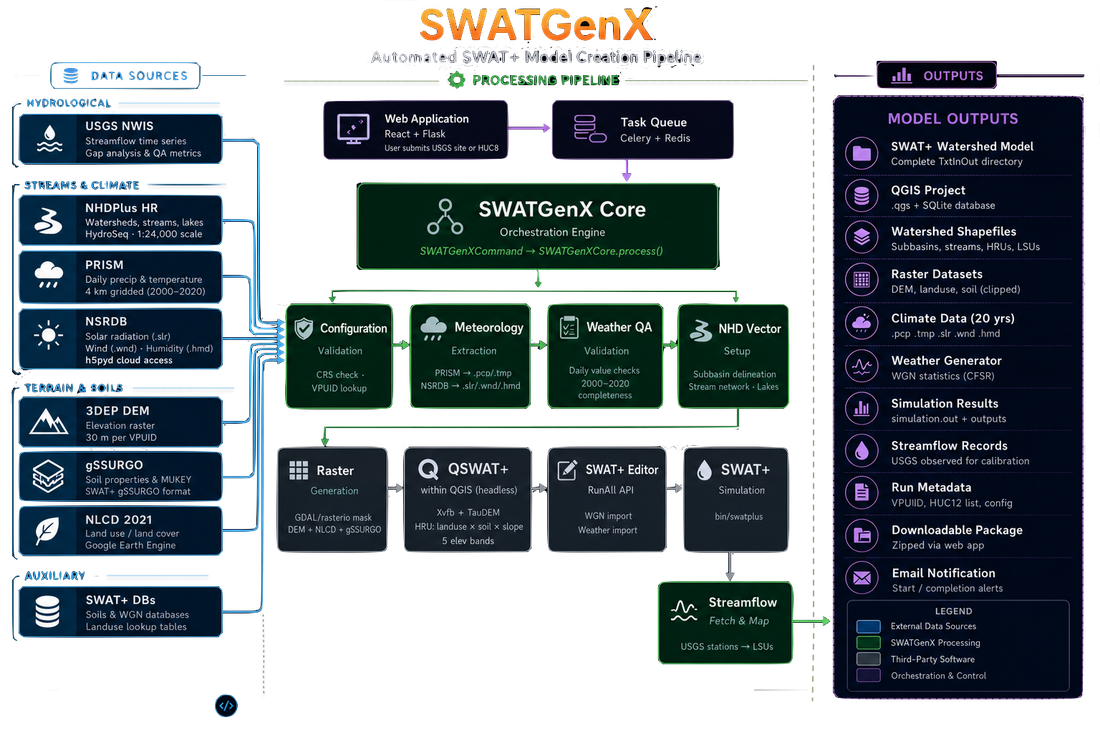The width and height of the screenshot is (1100, 733).
Task: Click the Run Metadata document icon
Action: pos(861,494)
